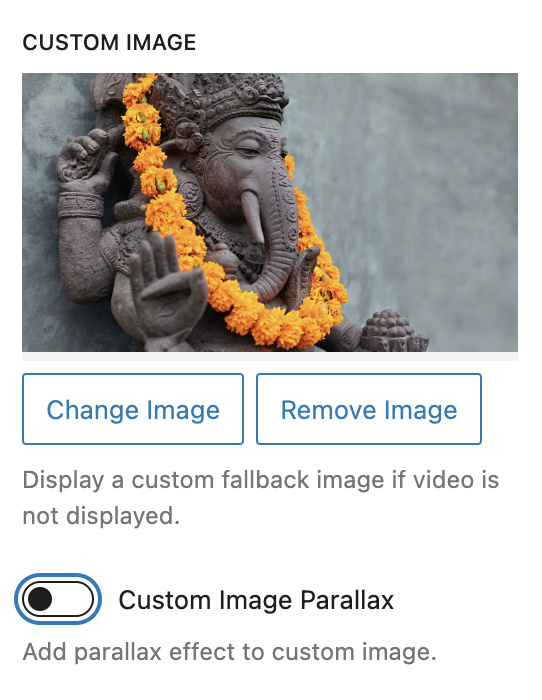542x700 pixels.
Task: Open the Ganesha statue image preview
Action: (x=270, y=212)
